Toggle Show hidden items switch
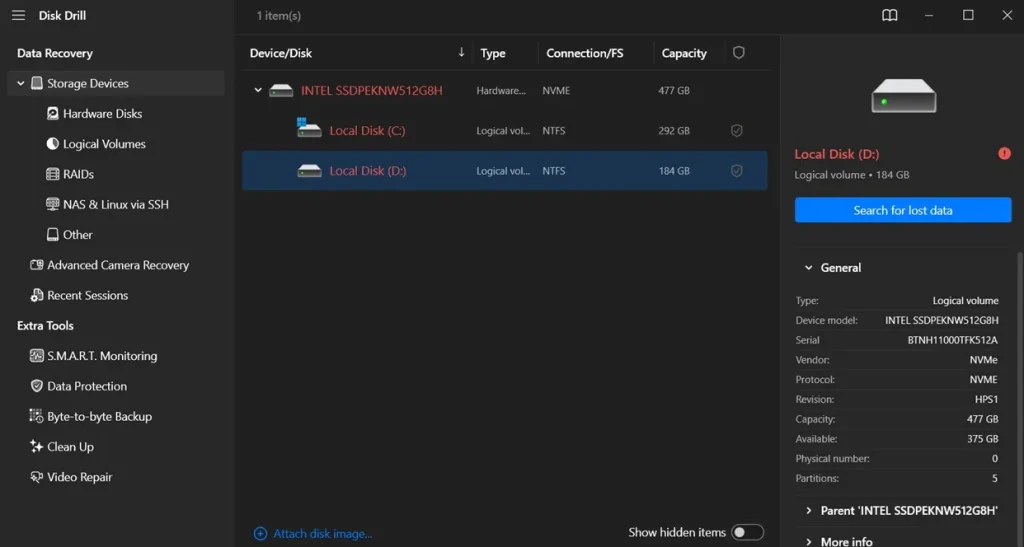Screen dimensions: 1024x547 tap(747, 533)
